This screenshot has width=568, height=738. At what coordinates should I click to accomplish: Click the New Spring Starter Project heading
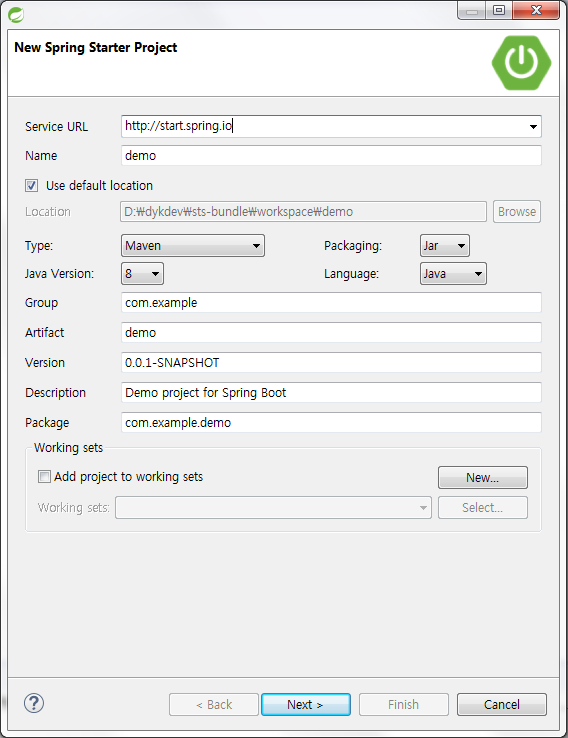(96, 48)
